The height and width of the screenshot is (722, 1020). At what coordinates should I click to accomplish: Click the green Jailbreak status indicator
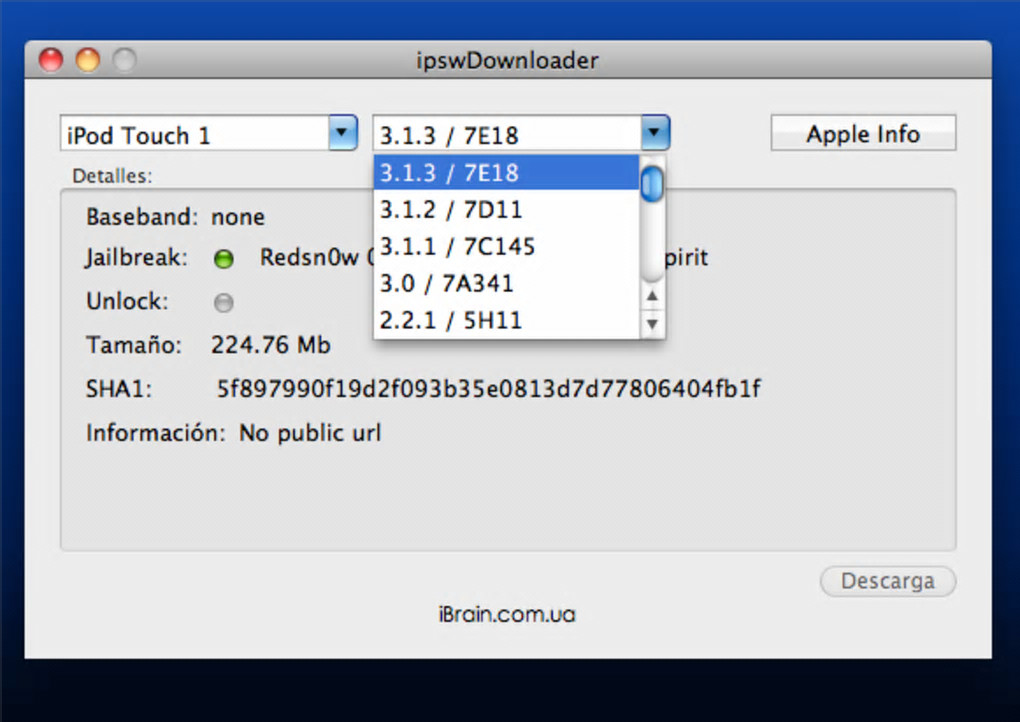[x=224, y=259]
